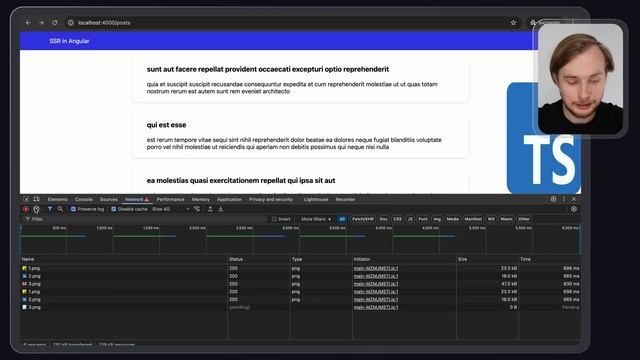The height and width of the screenshot is (360, 640).
Task: Open the network conditions wifi icon
Action: 197,209
